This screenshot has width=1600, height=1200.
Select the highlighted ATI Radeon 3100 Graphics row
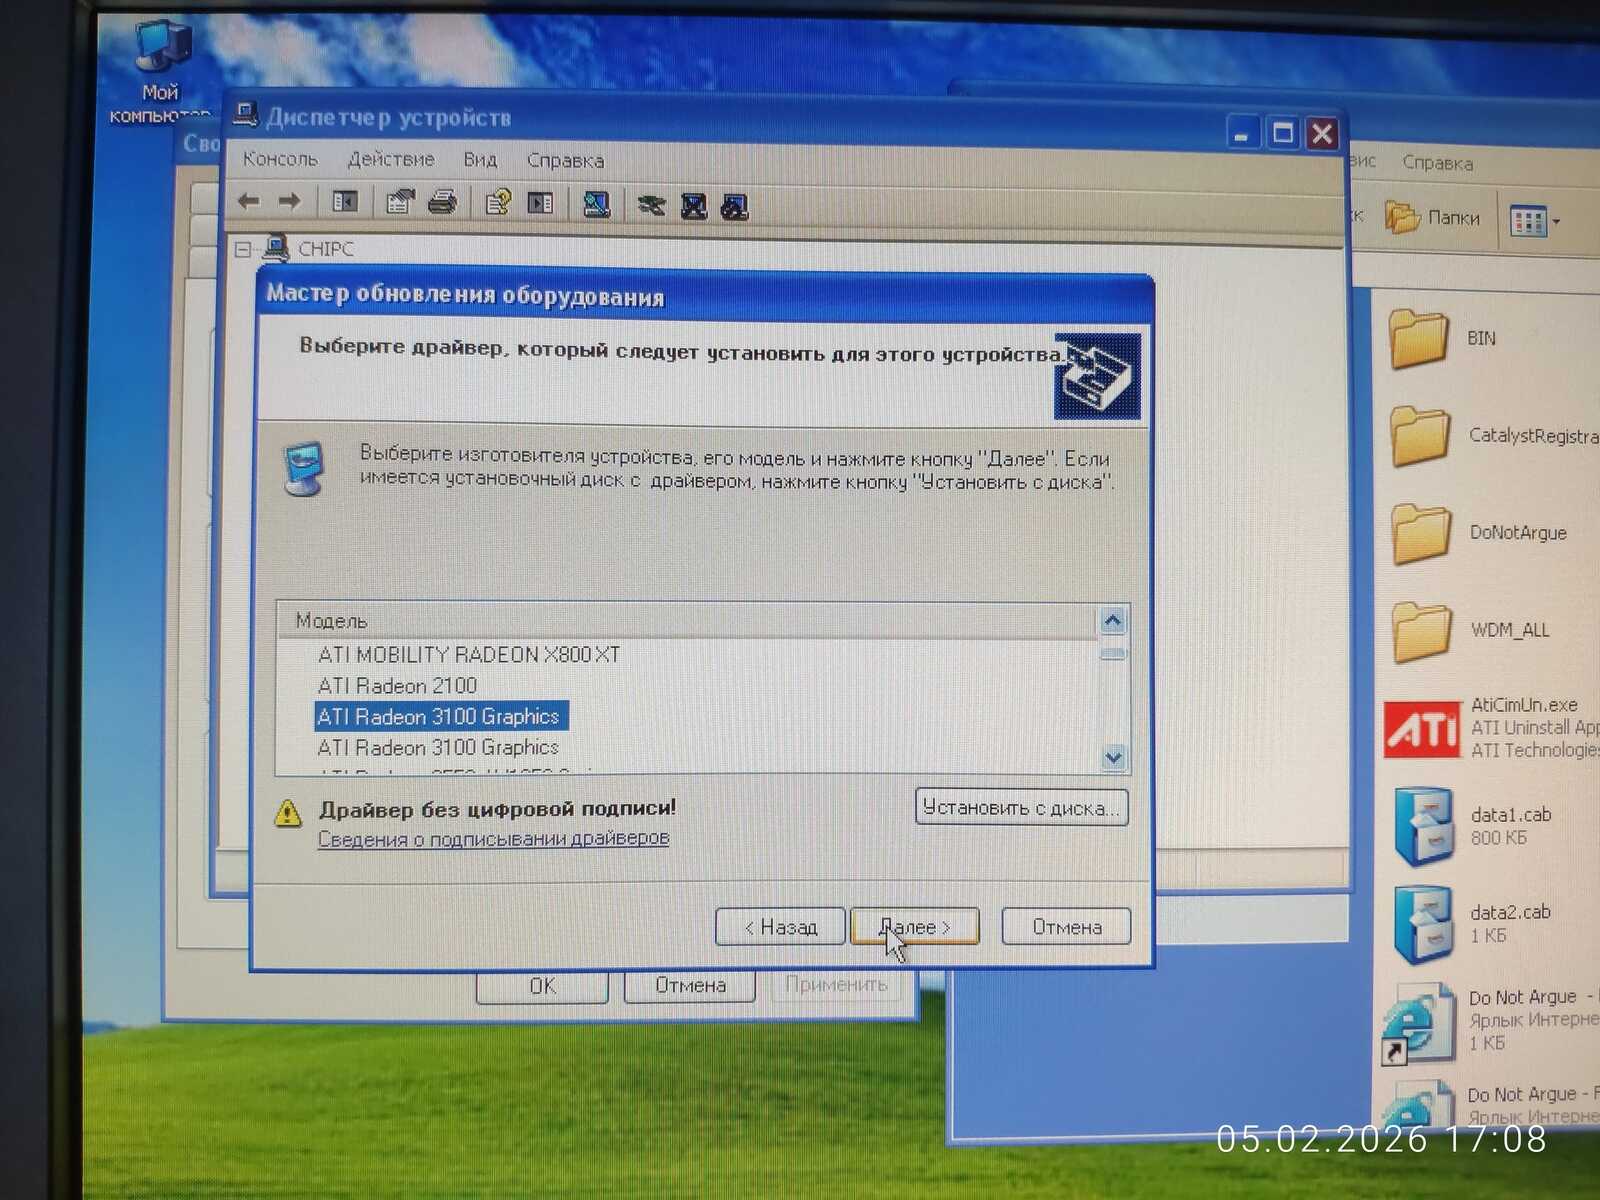[x=440, y=717]
